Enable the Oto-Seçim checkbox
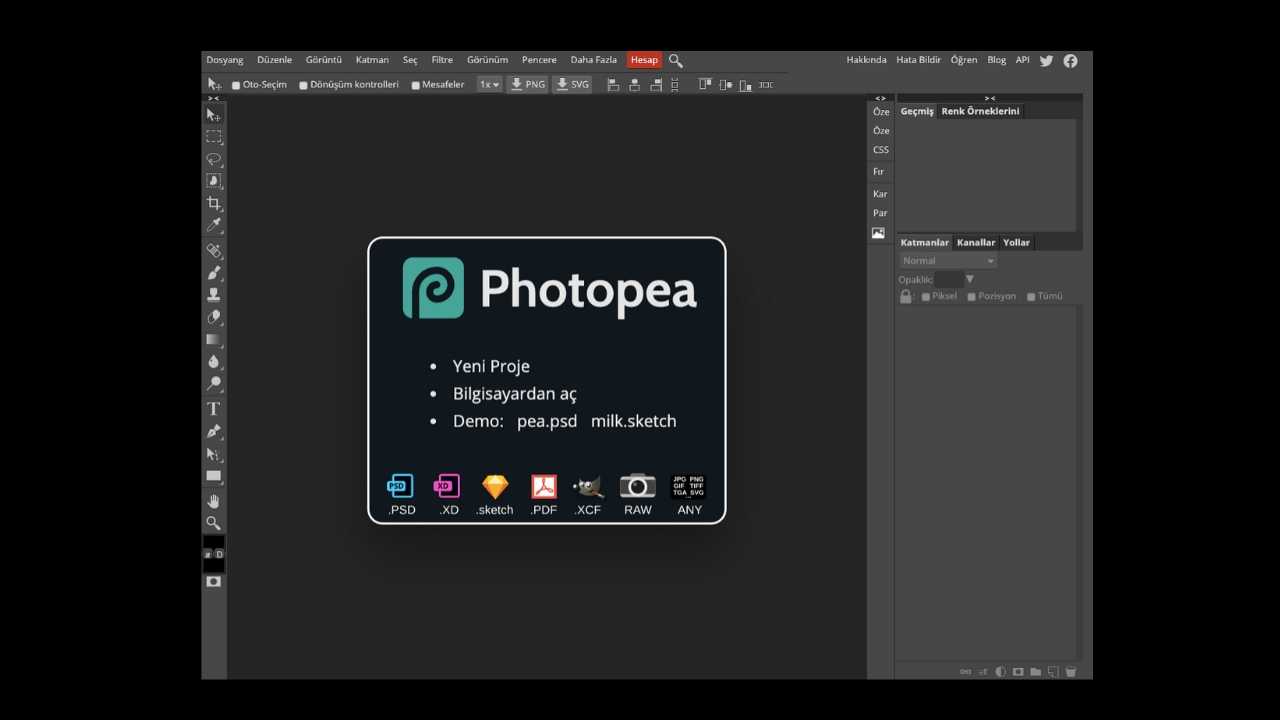This screenshot has width=1280, height=720. 236,85
